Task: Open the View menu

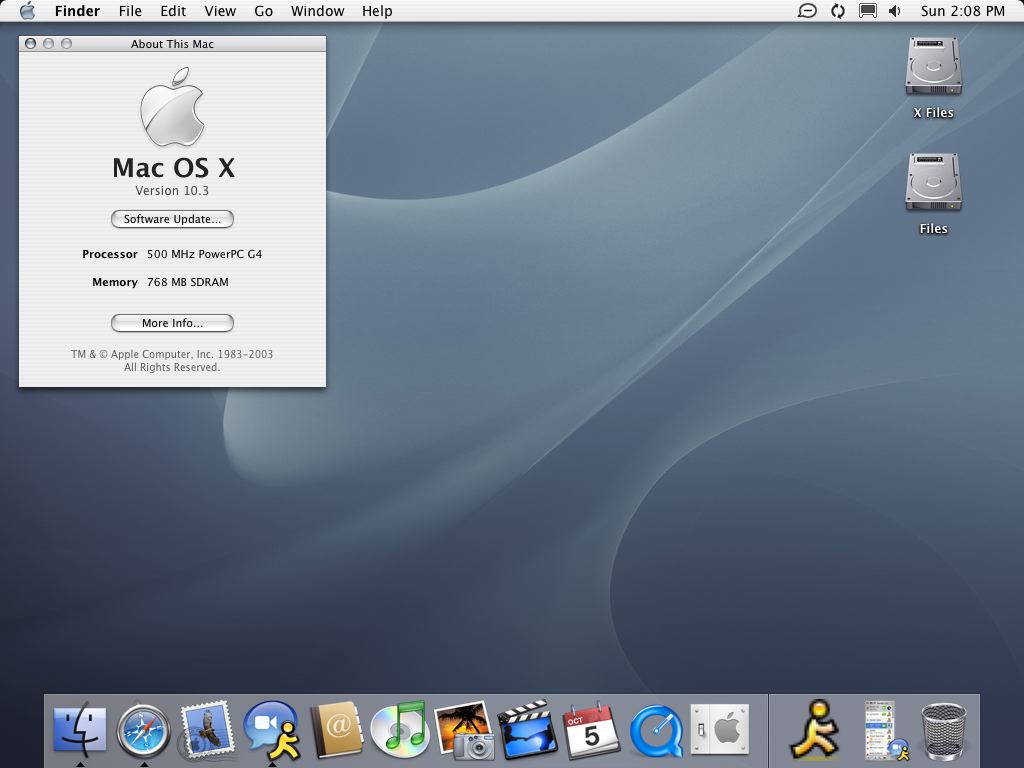Action: tap(220, 11)
